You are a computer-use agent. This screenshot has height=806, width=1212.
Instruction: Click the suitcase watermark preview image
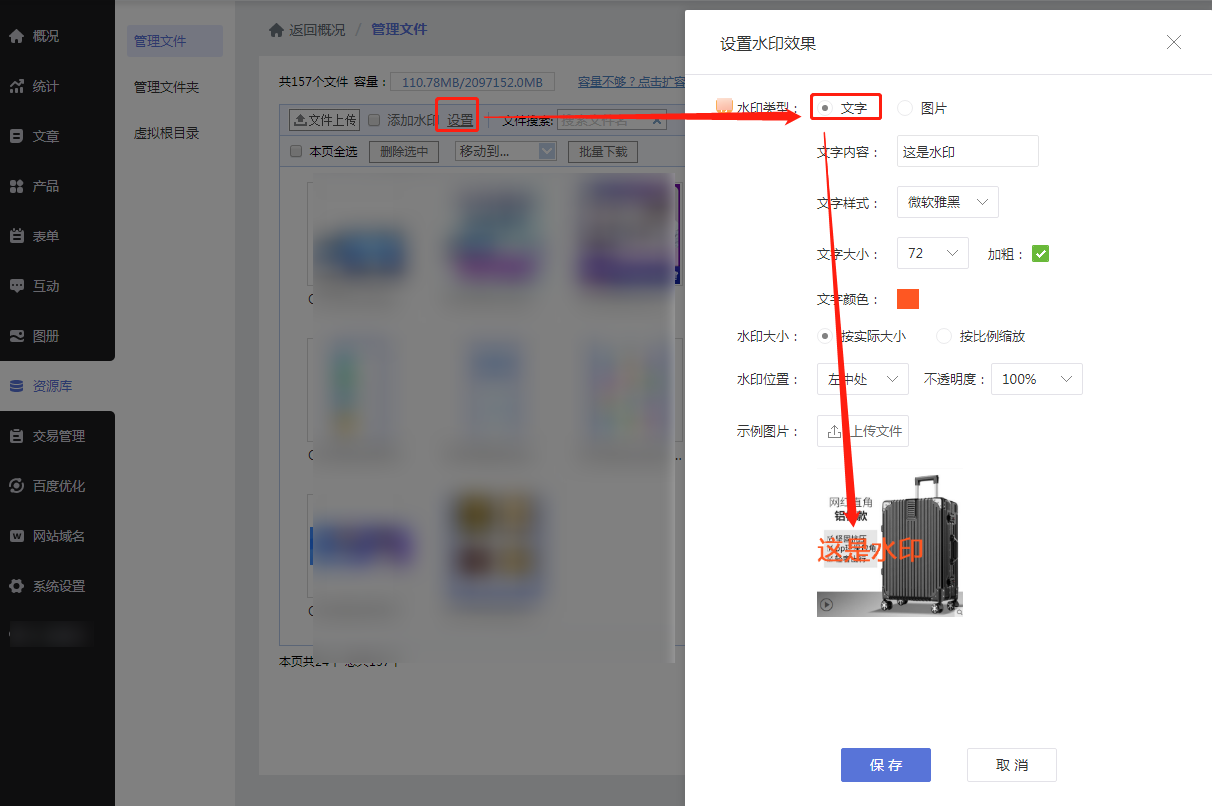tap(890, 544)
